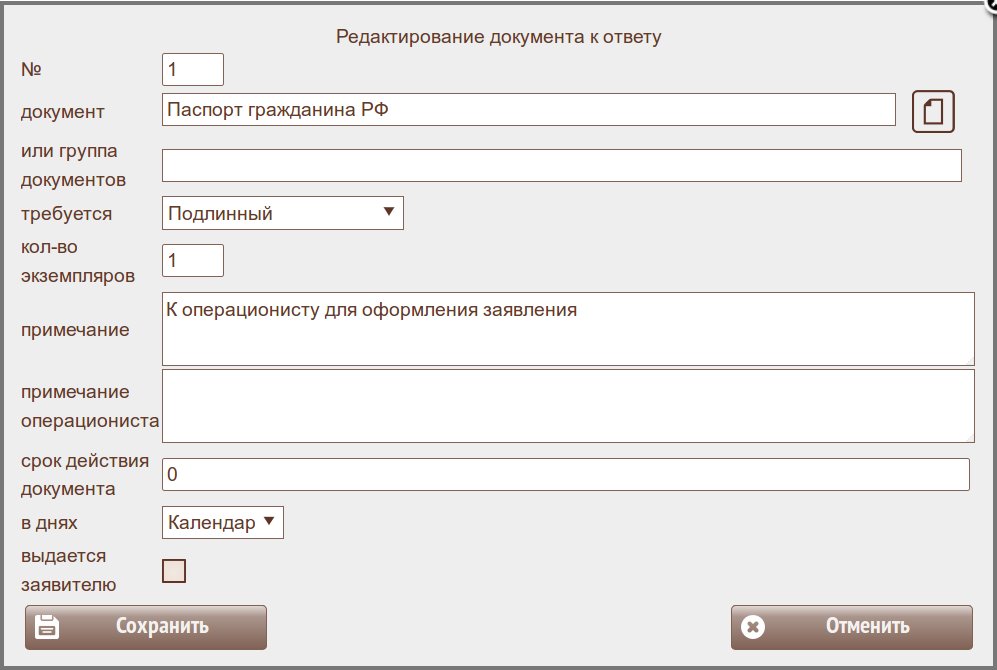Viewport: 997px width, 670px height.
Task: Click the circled X icon on Отменить
Action: (x=753, y=627)
